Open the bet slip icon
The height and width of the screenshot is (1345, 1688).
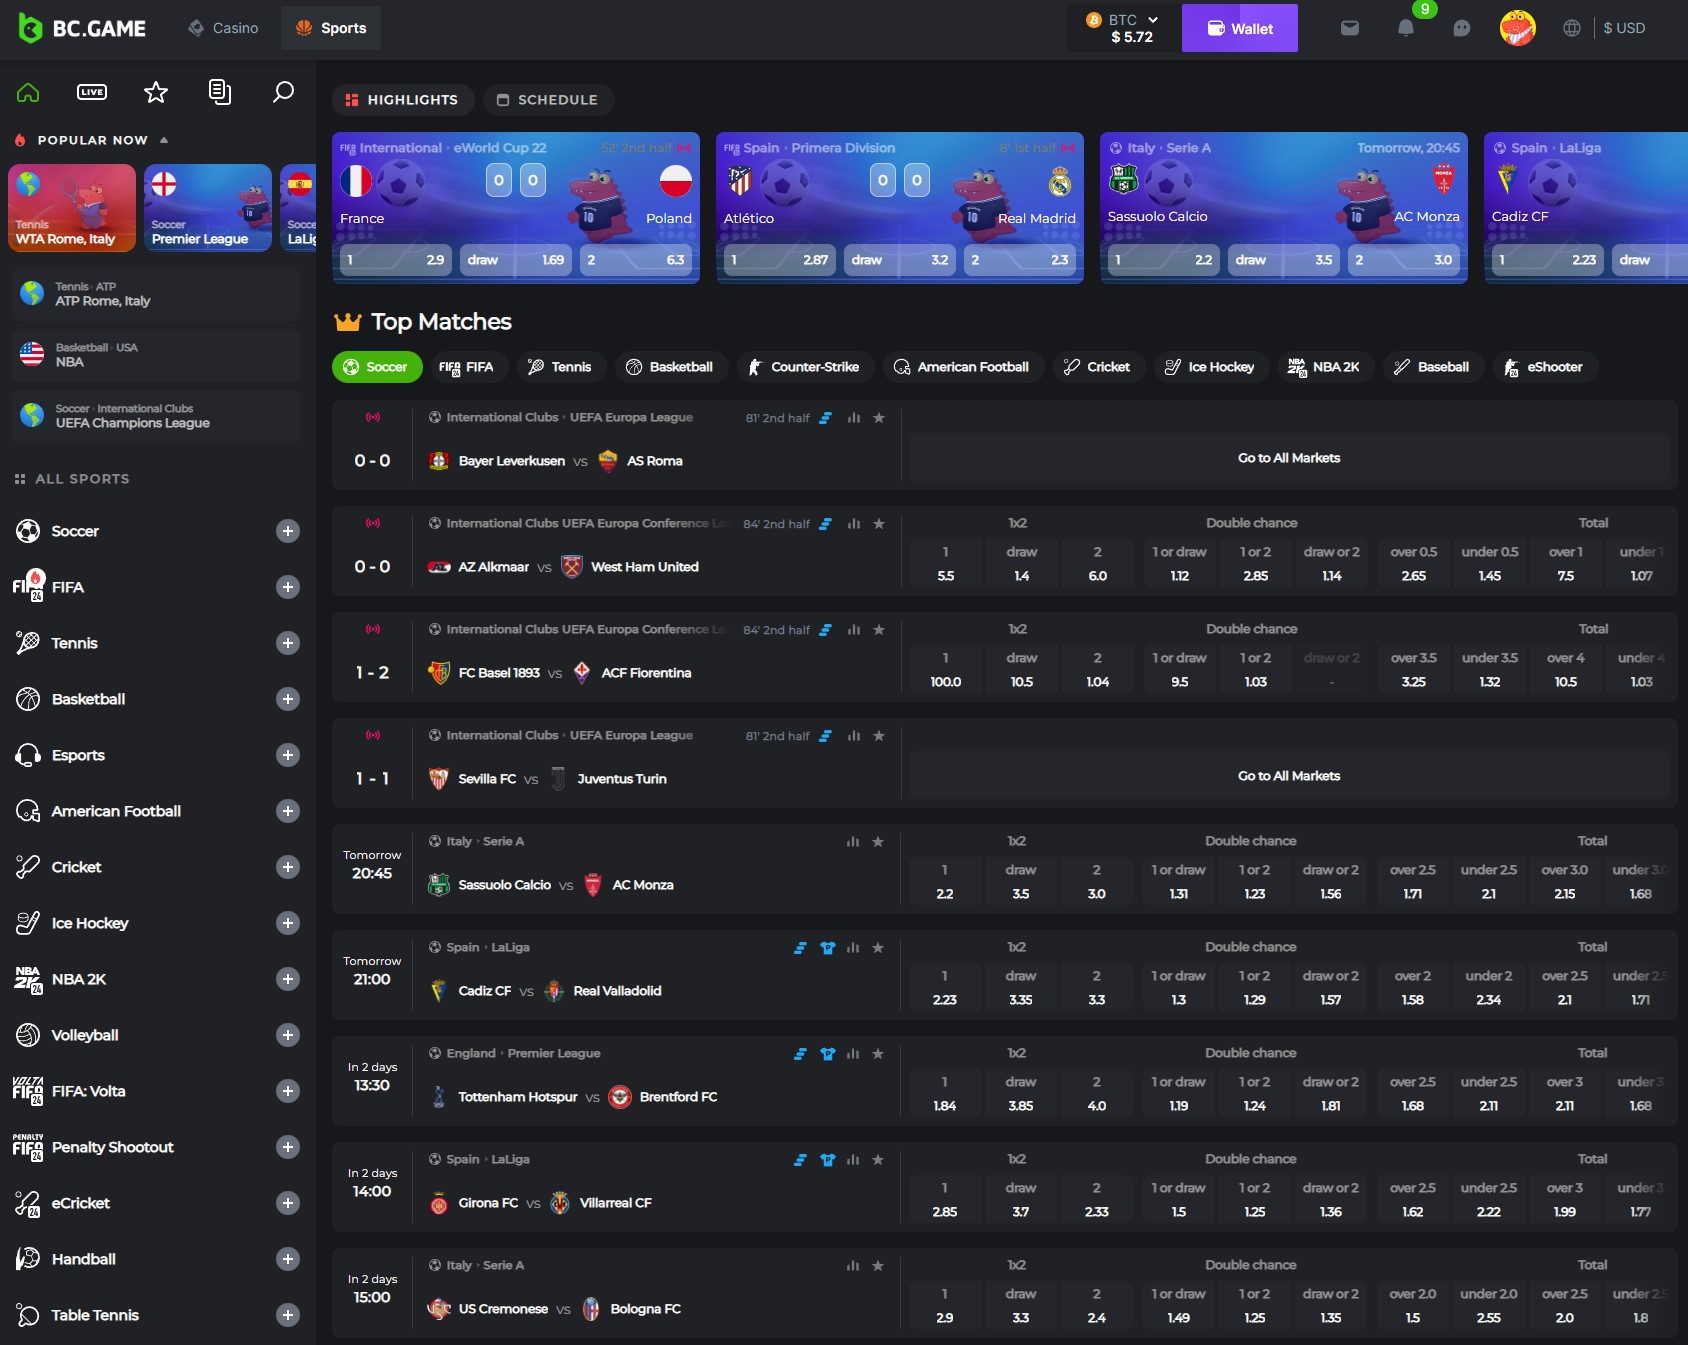pyautogui.click(x=220, y=92)
